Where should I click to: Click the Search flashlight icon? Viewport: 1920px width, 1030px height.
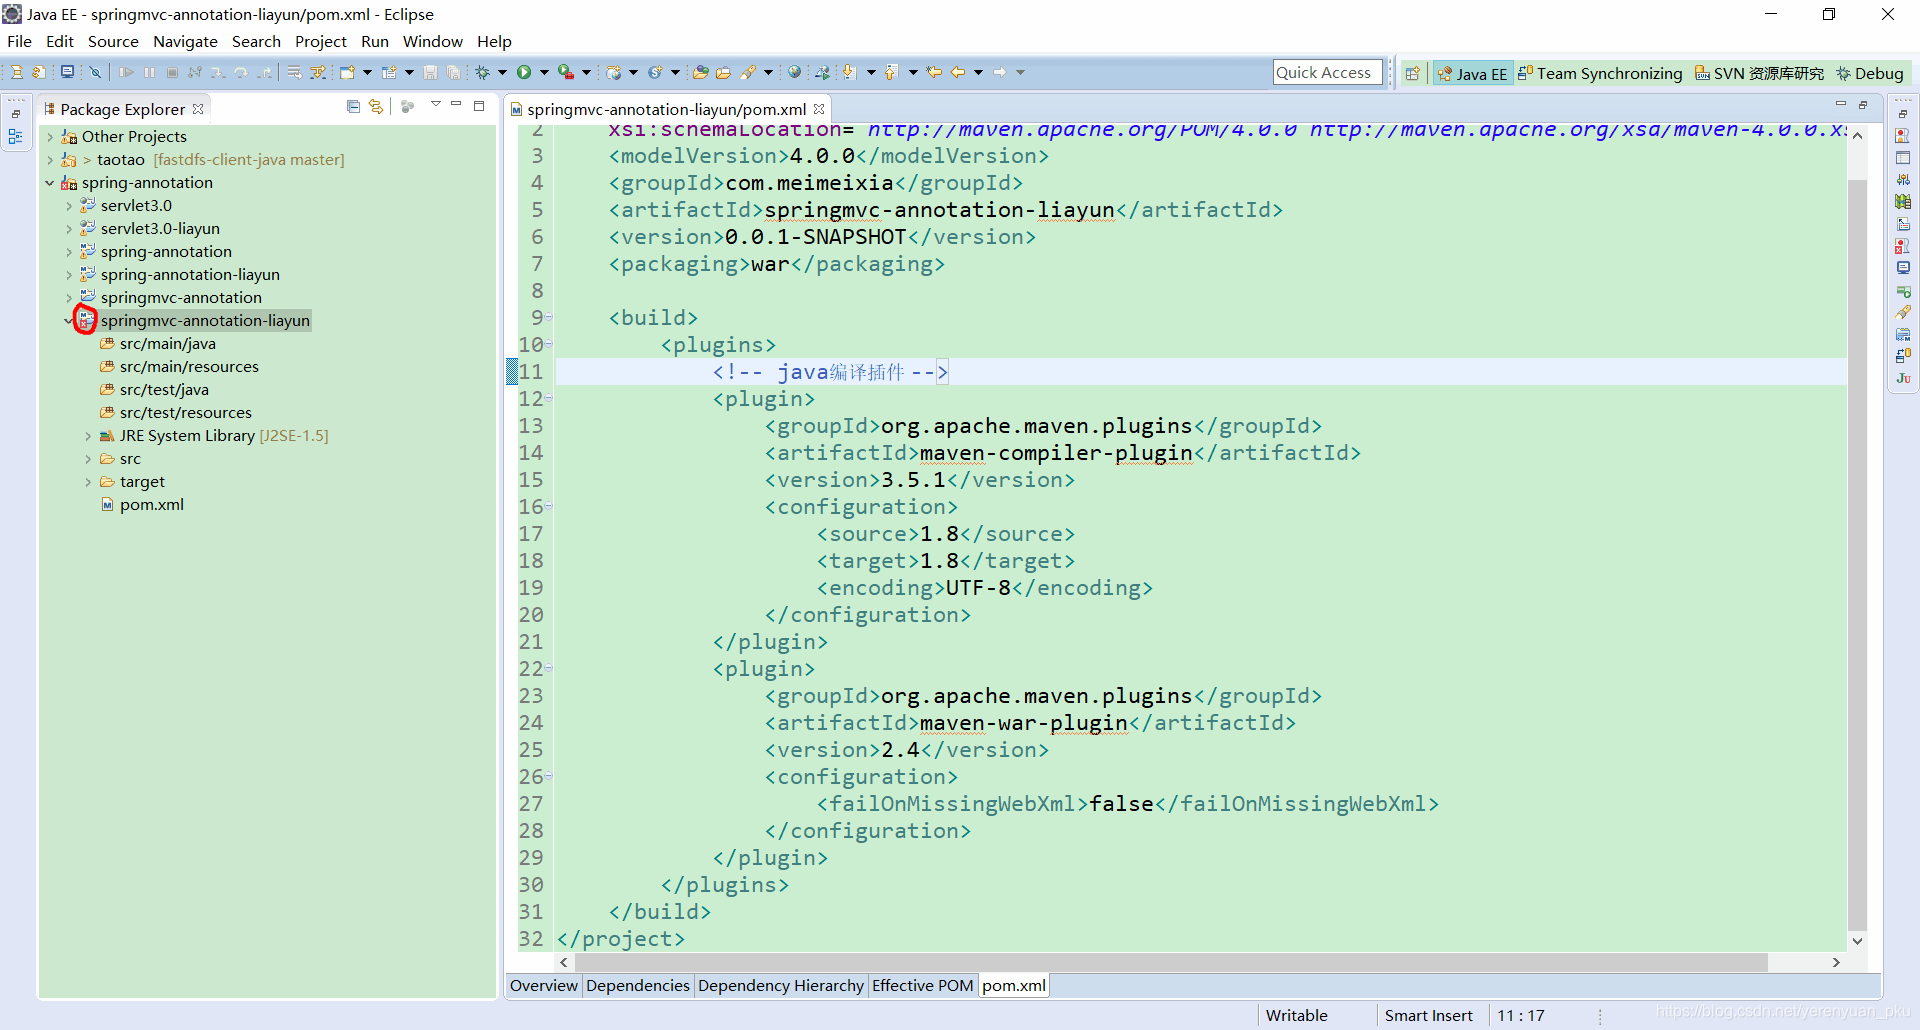point(747,72)
